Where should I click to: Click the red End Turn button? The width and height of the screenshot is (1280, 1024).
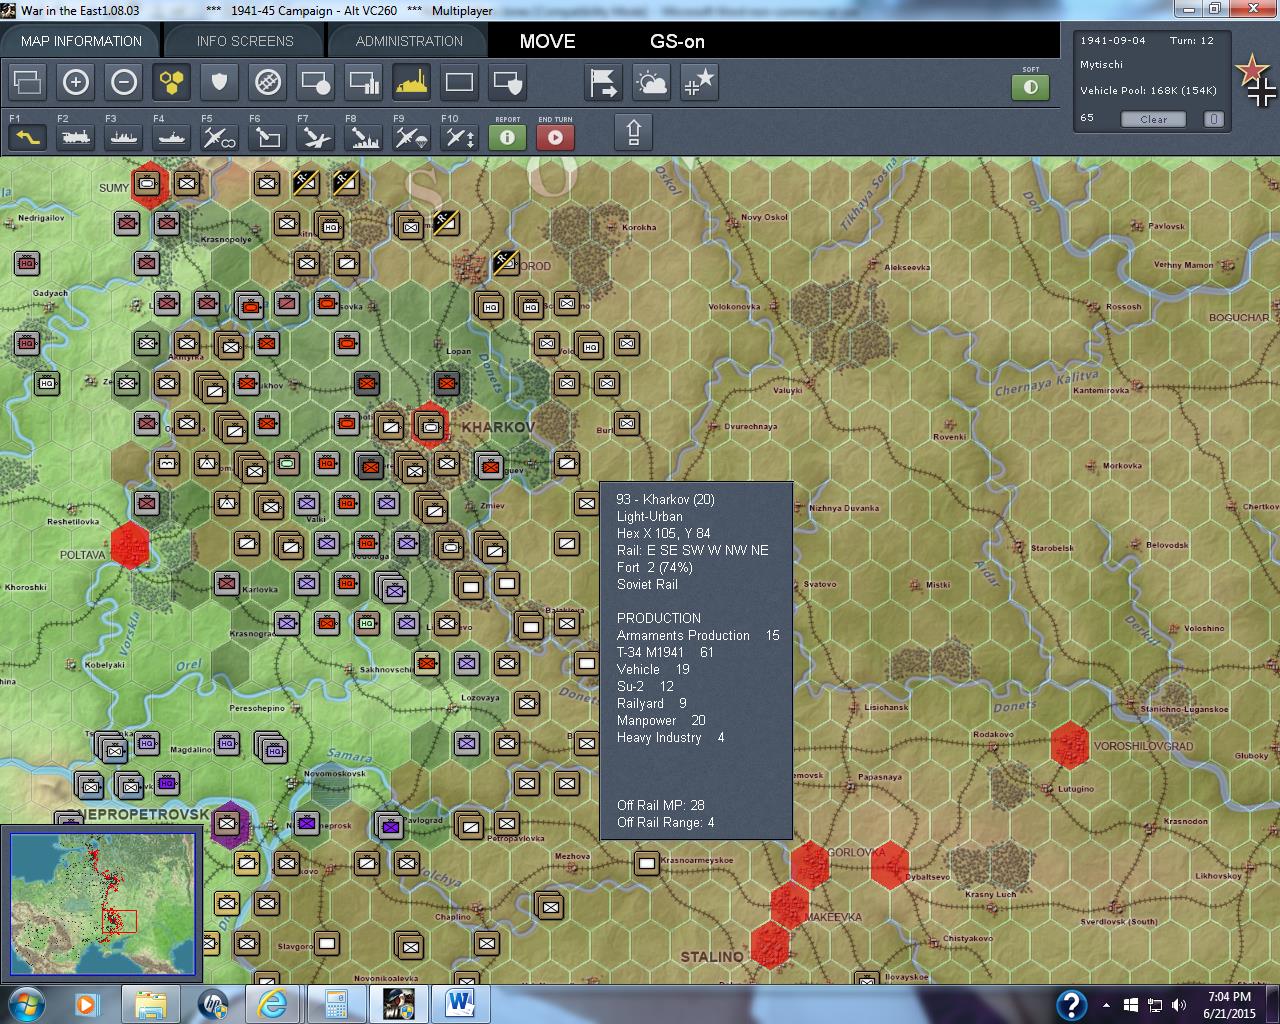556,136
